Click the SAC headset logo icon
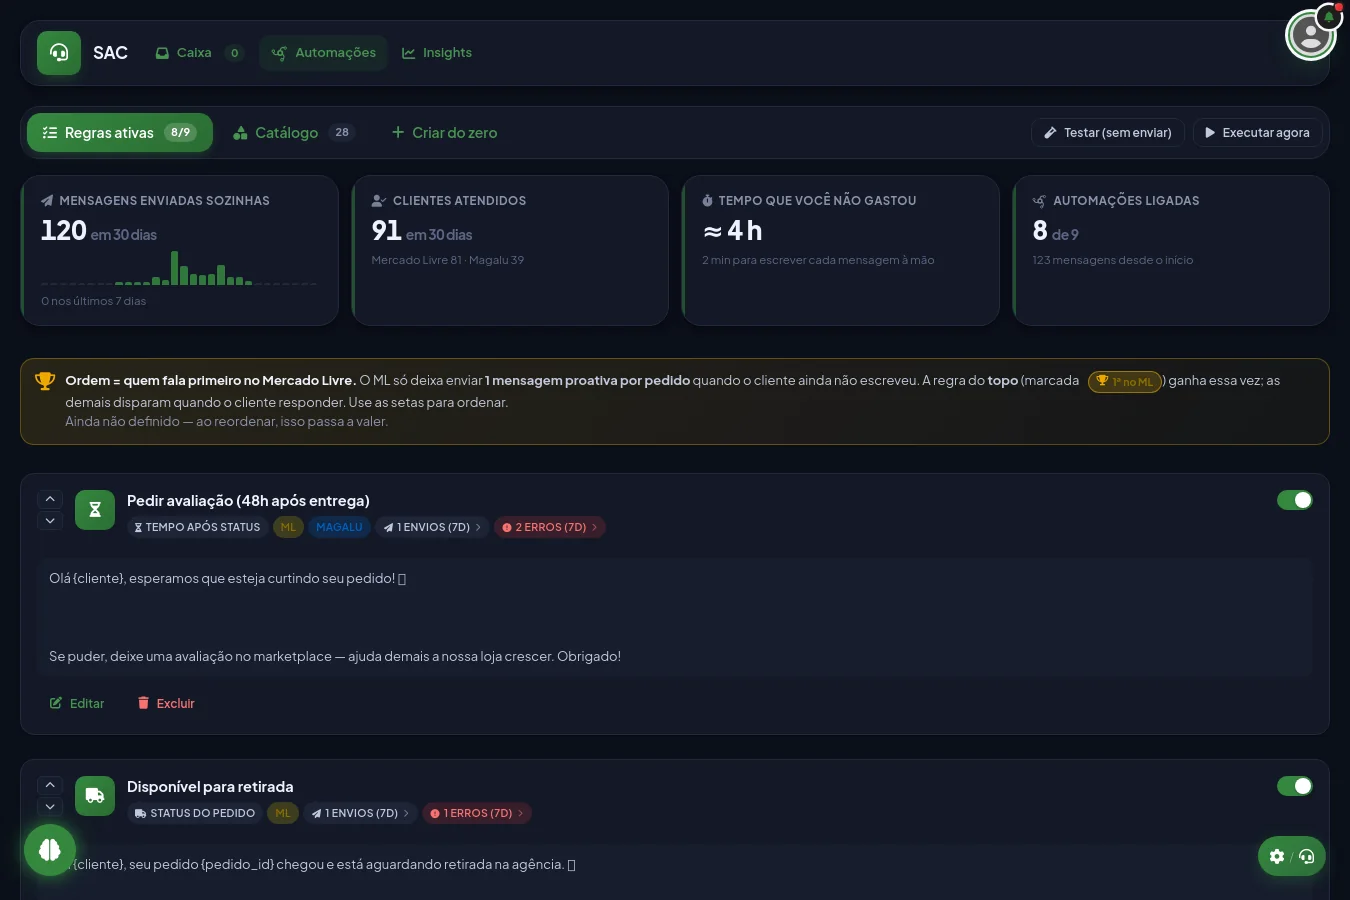The image size is (1350, 900). pyautogui.click(x=59, y=53)
